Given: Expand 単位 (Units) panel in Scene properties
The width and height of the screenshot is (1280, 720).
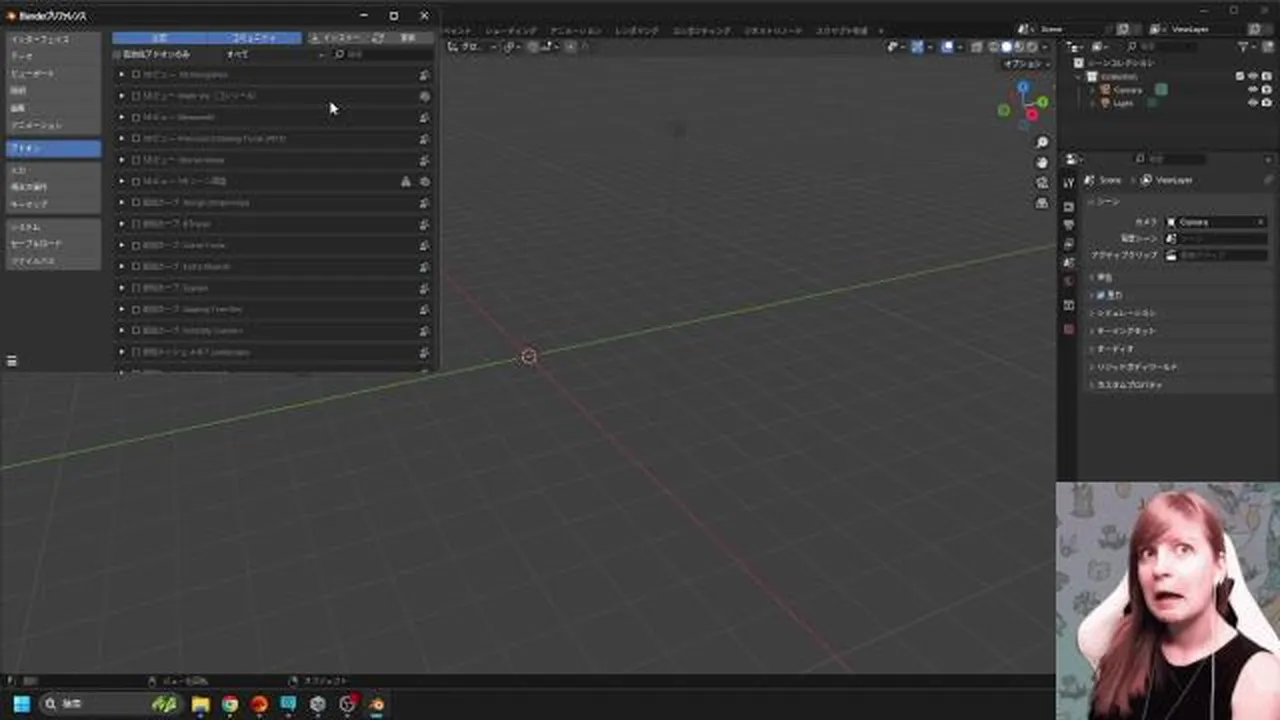Looking at the screenshot, I should coord(1105,277).
